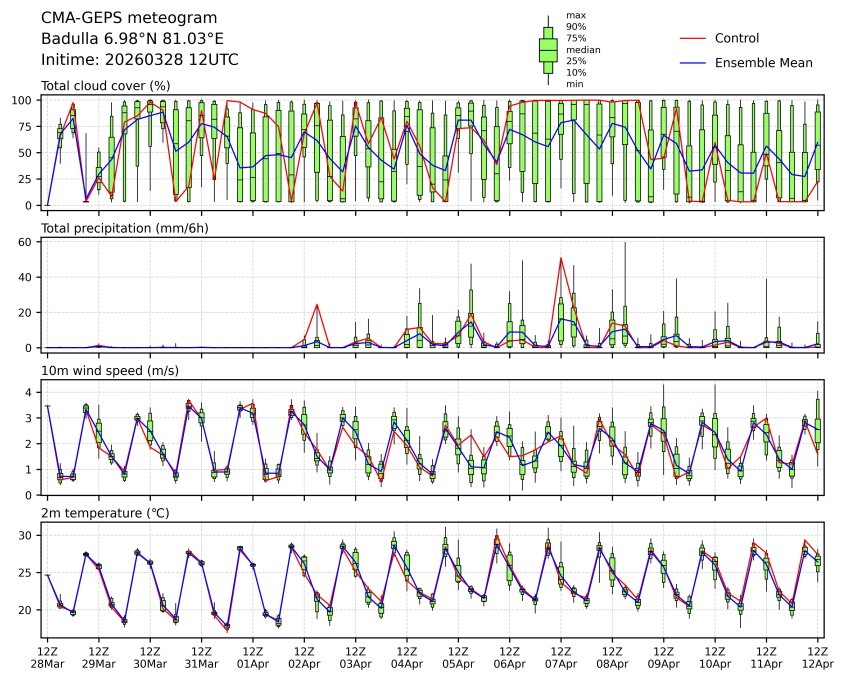This screenshot has width=845, height=681.
Task: Click the "2m temperature (°C)" panel title
Action: [103, 513]
